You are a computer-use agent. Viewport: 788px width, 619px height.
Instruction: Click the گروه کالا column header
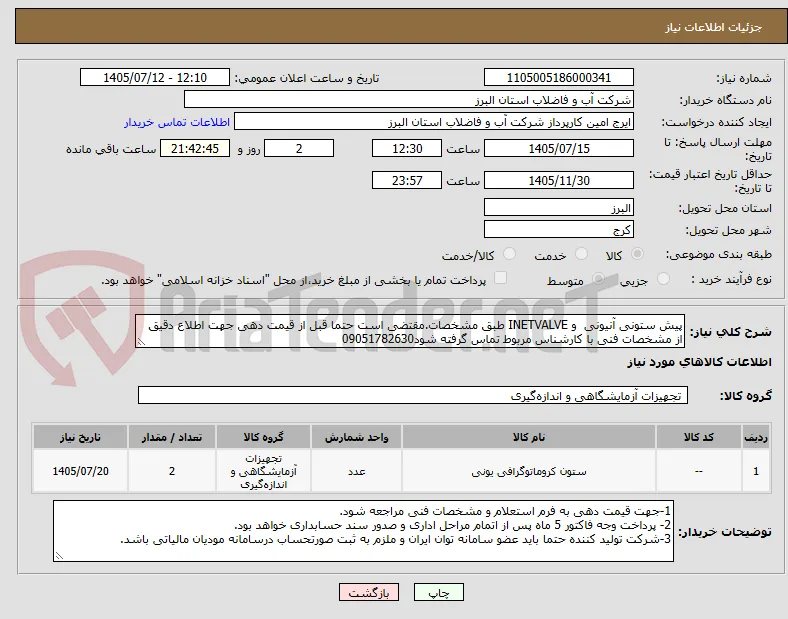point(263,437)
